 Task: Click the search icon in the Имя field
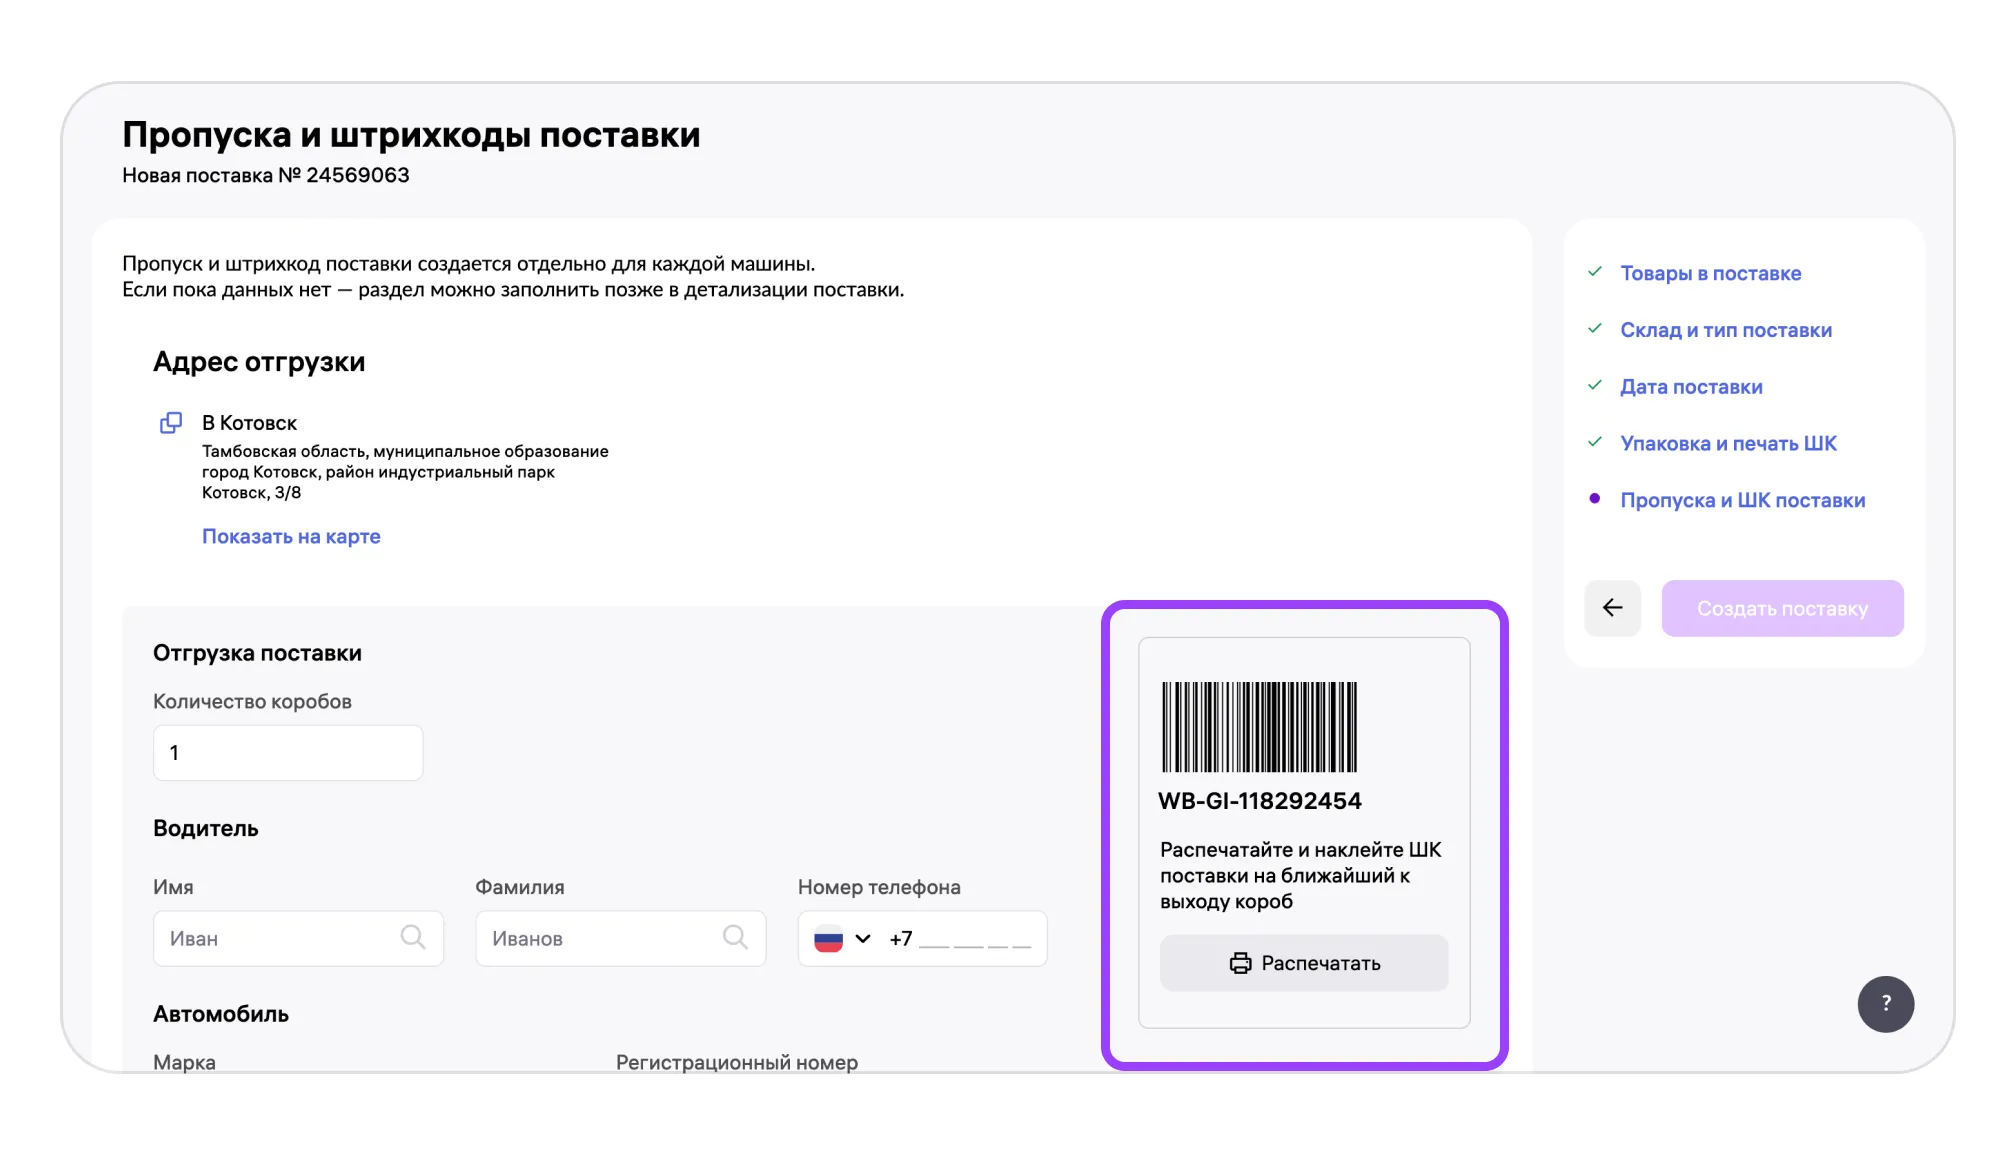[412, 937]
